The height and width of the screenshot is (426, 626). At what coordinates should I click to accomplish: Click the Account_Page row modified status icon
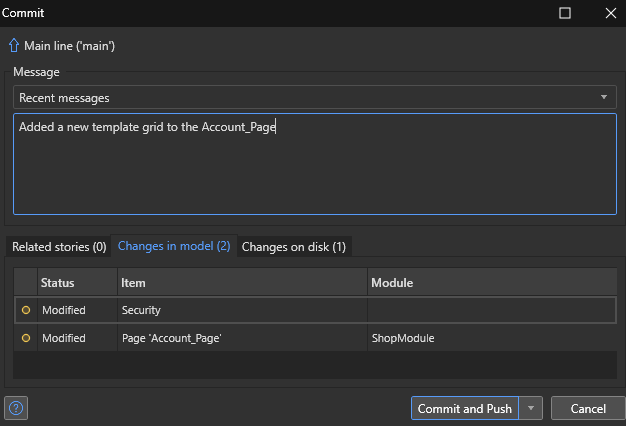(x=26, y=339)
